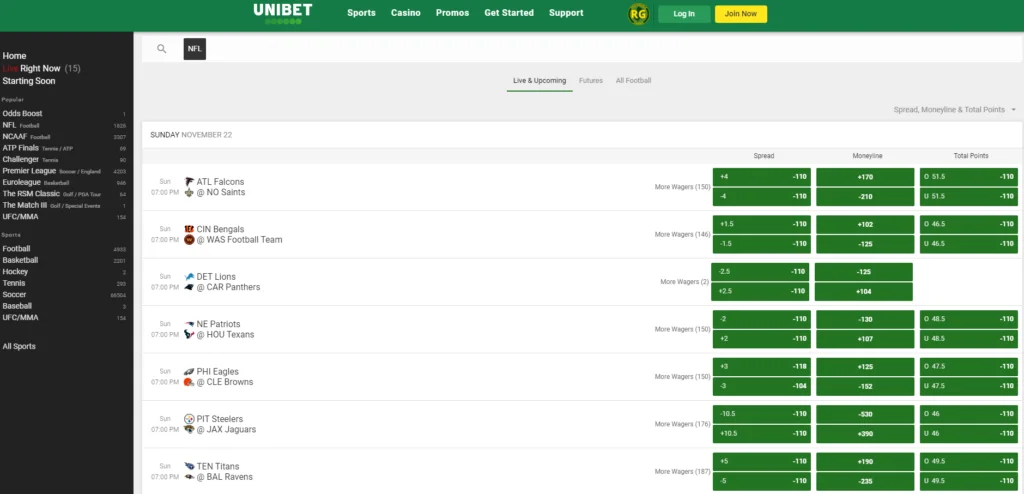Open the Support menu item
The height and width of the screenshot is (494, 1024).
point(566,13)
